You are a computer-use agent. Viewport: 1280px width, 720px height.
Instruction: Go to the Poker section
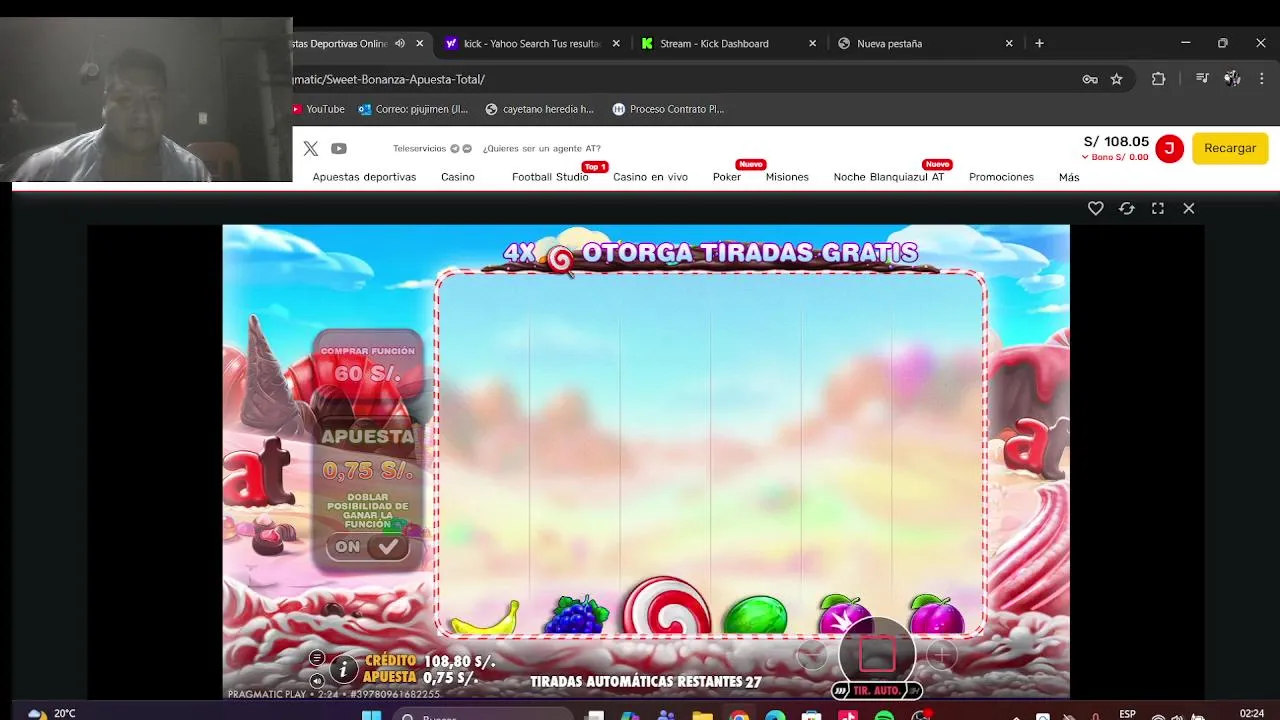coord(727,177)
